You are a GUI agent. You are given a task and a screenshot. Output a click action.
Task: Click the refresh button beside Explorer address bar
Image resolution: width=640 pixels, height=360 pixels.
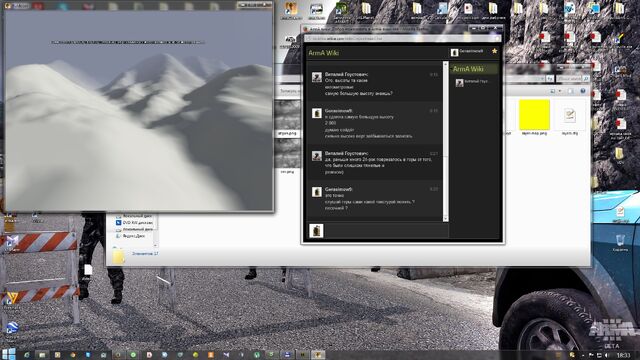click(x=550, y=78)
